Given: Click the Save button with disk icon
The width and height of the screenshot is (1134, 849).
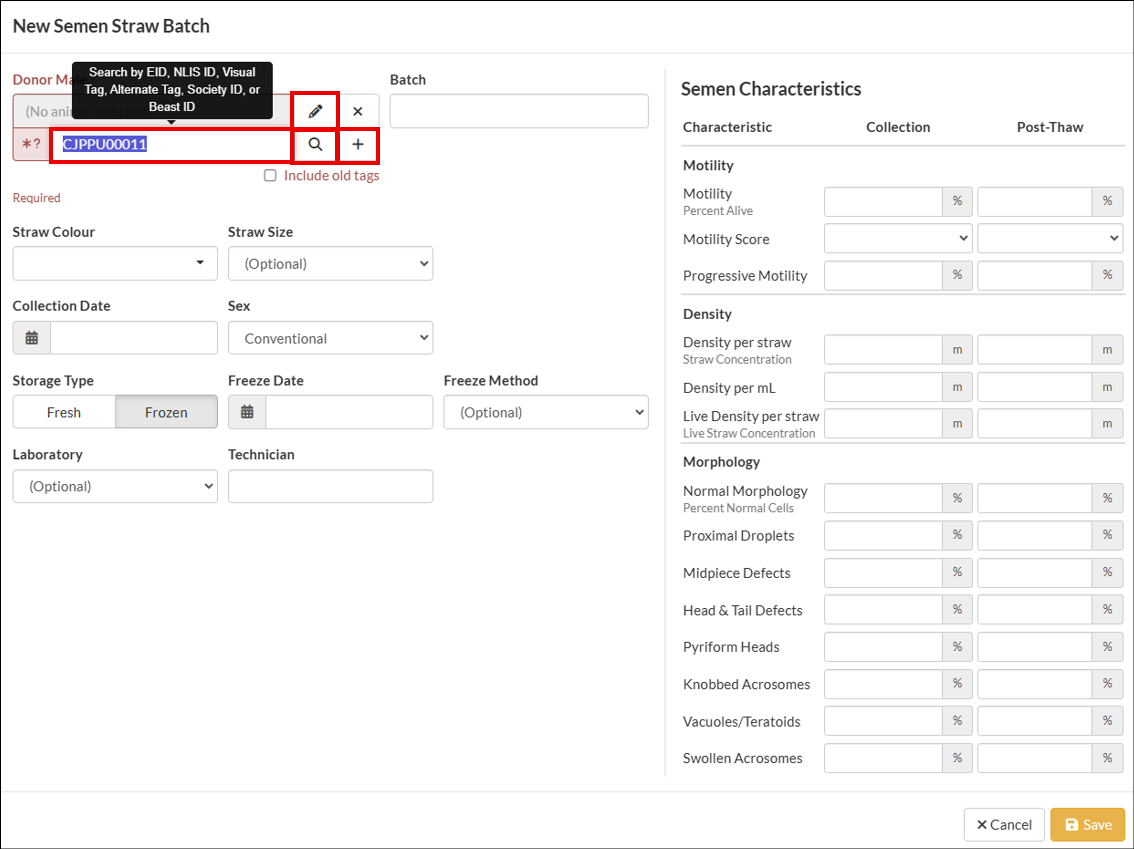Looking at the screenshot, I should (x=1087, y=824).
